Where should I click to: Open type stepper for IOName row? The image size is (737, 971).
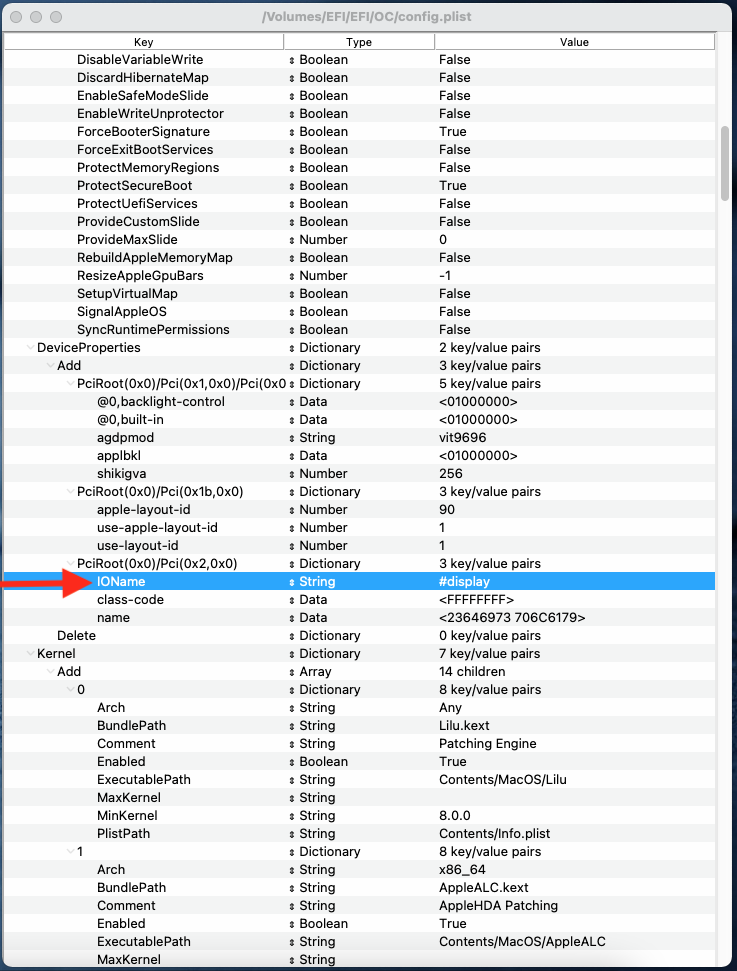pyautogui.click(x=292, y=582)
